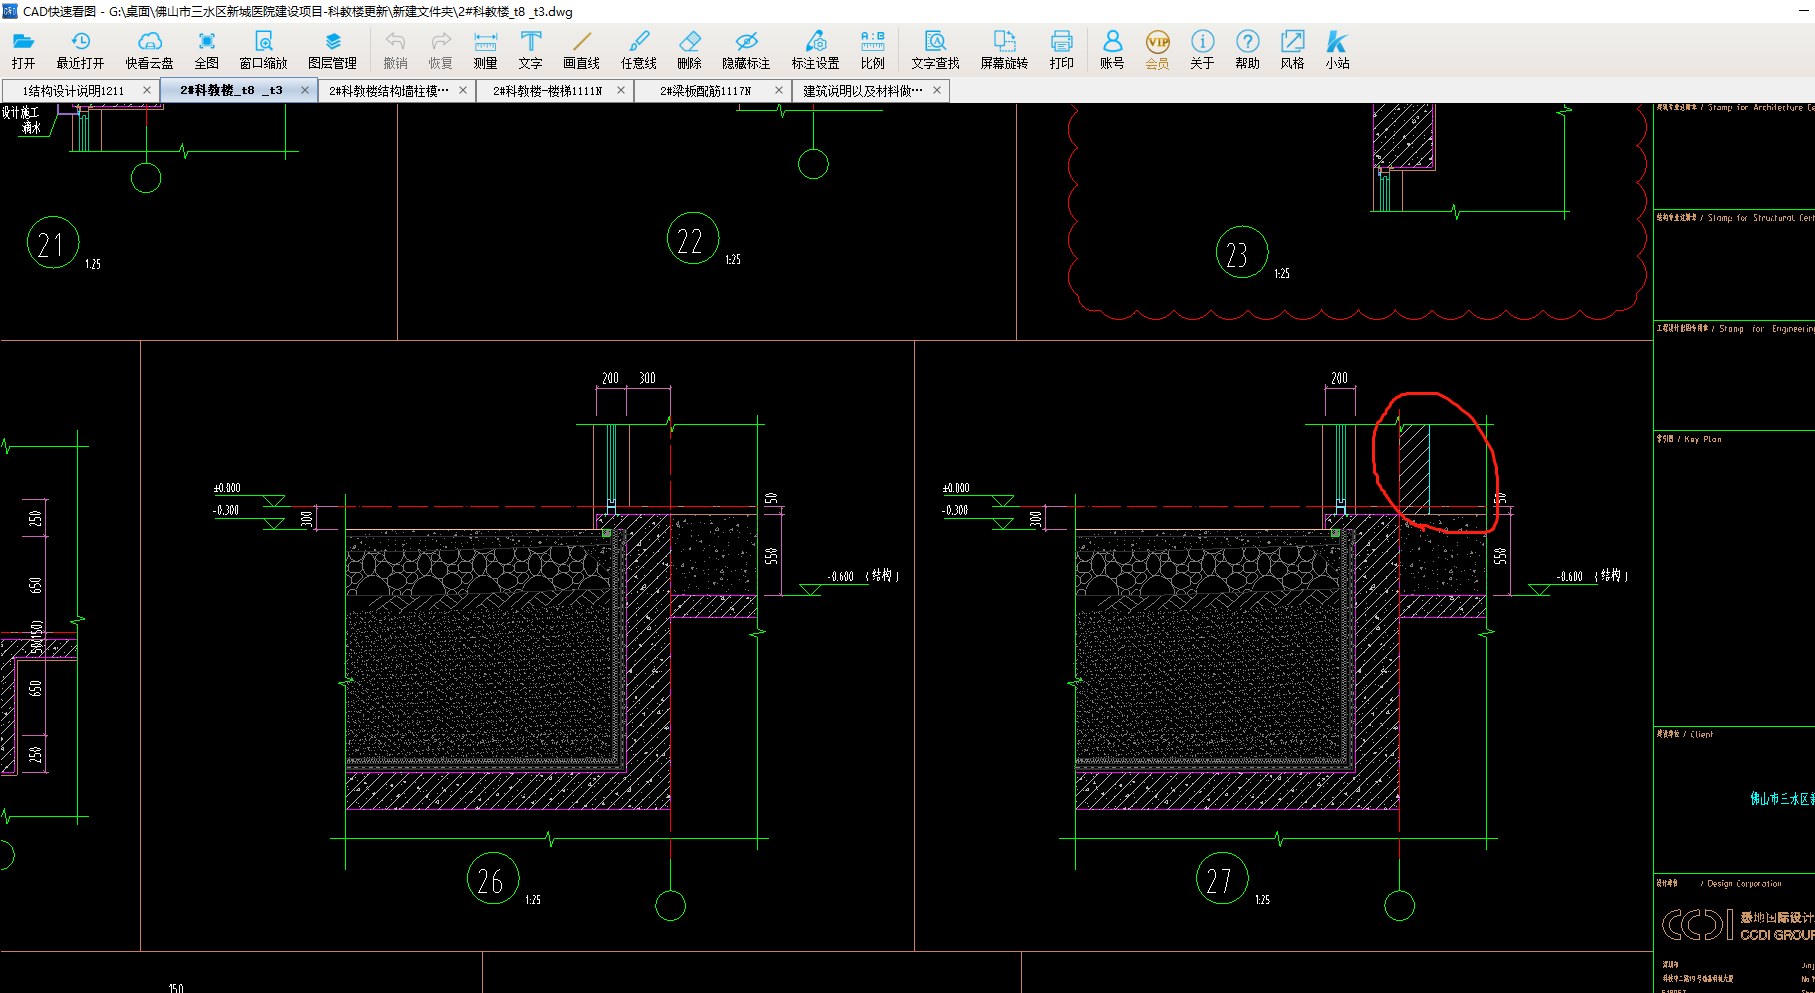Close tab 2#科教楼结构墙柱模
Image resolution: width=1815 pixels, height=993 pixels.
[x=463, y=90]
